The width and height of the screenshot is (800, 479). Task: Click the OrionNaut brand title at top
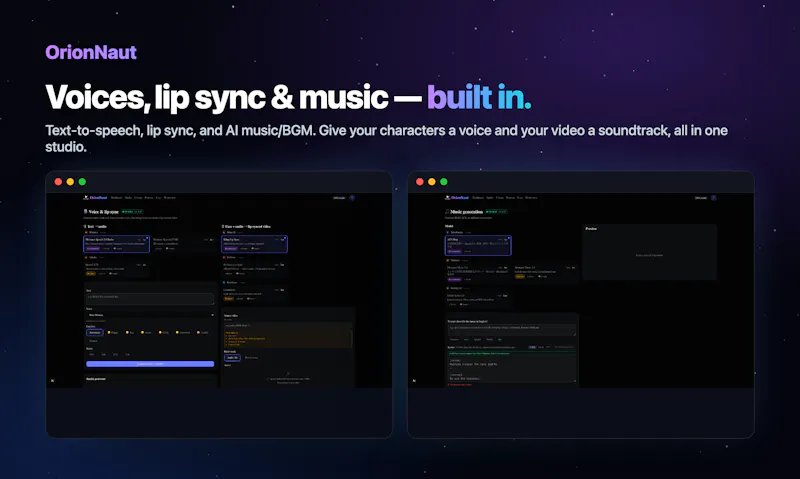(x=91, y=52)
